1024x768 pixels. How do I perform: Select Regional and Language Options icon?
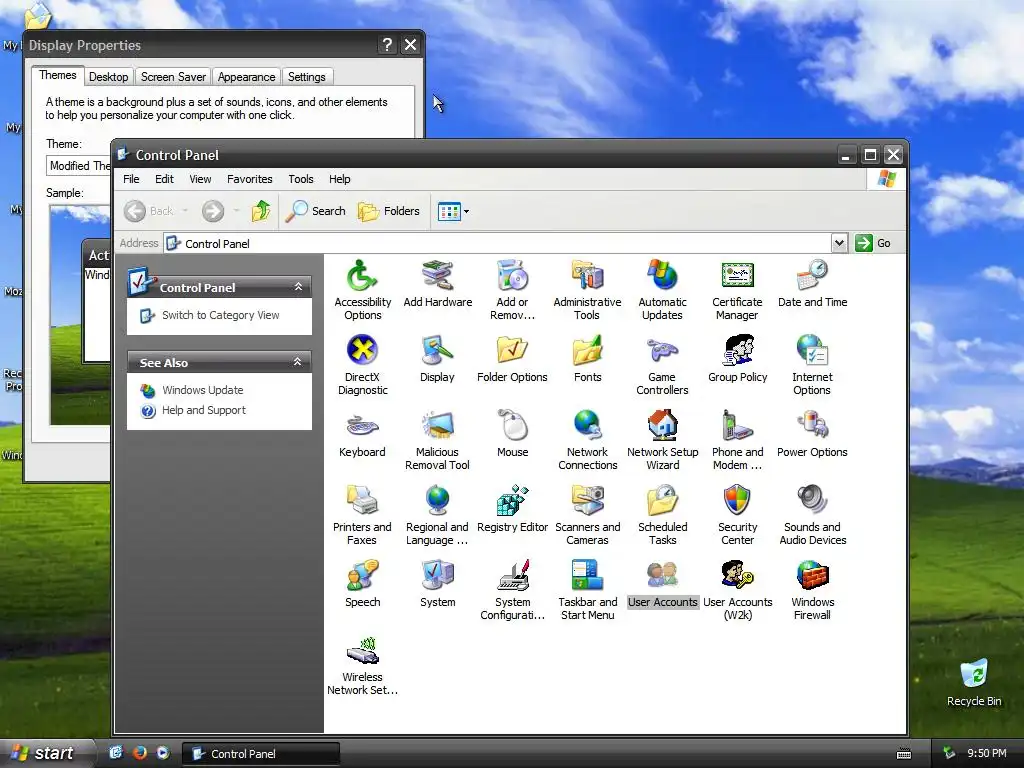pos(437,501)
